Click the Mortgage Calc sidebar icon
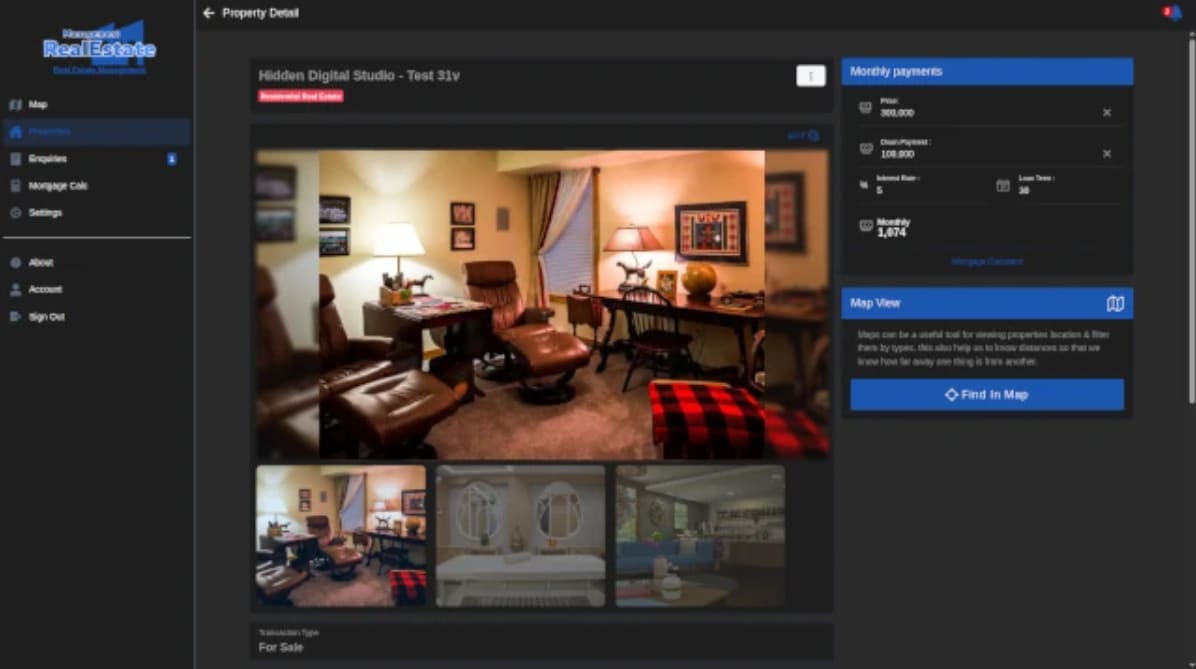 (16, 185)
